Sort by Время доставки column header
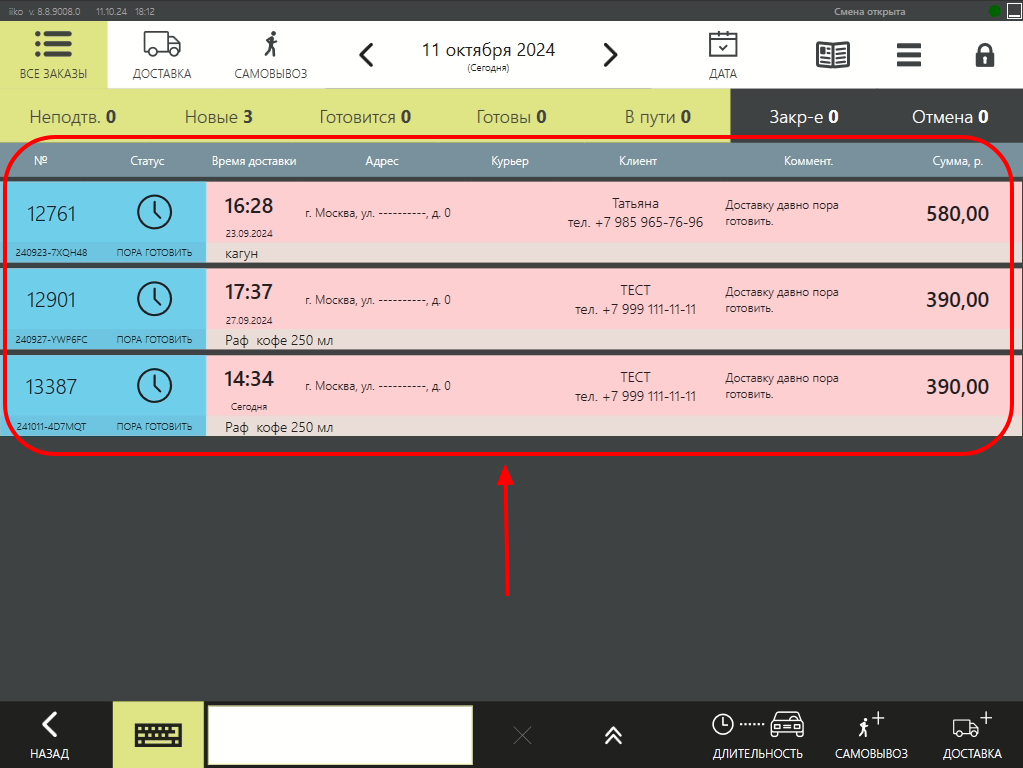This screenshot has width=1023, height=768. pos(254,161)
